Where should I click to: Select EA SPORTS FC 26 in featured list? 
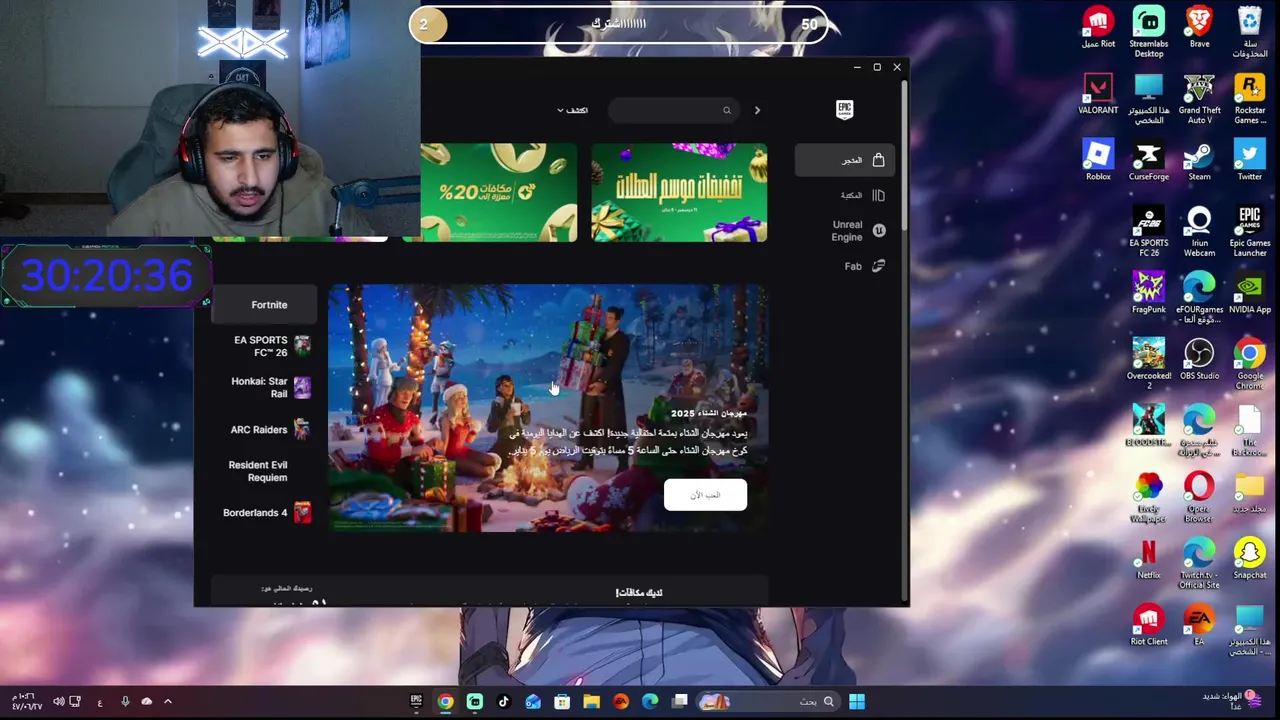click(x=264, y=346)
